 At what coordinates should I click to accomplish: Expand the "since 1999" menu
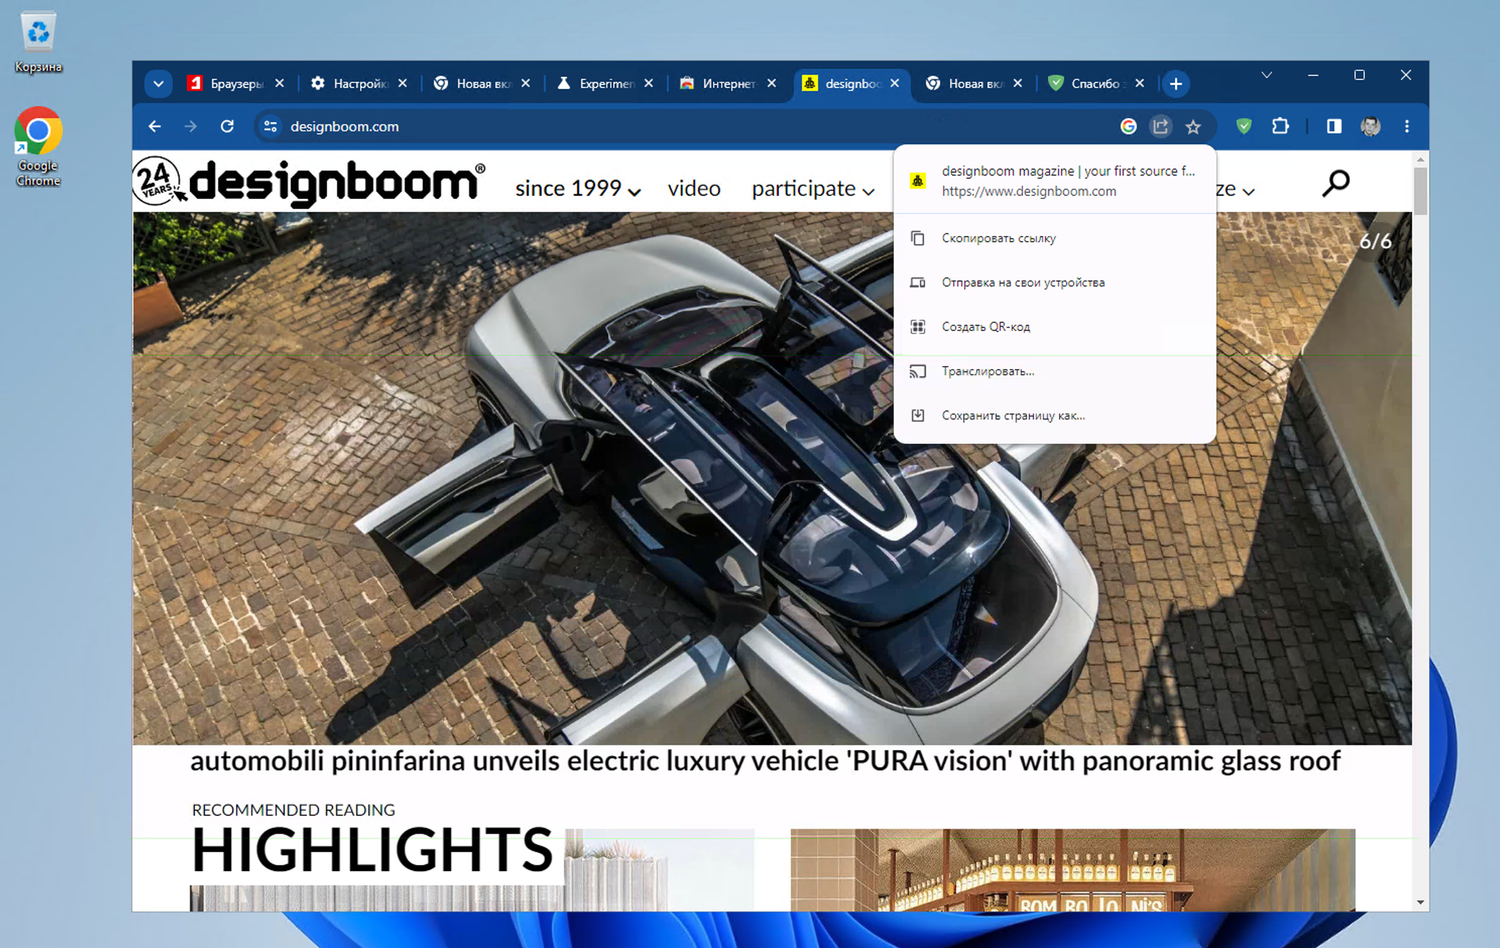point(578,189)
